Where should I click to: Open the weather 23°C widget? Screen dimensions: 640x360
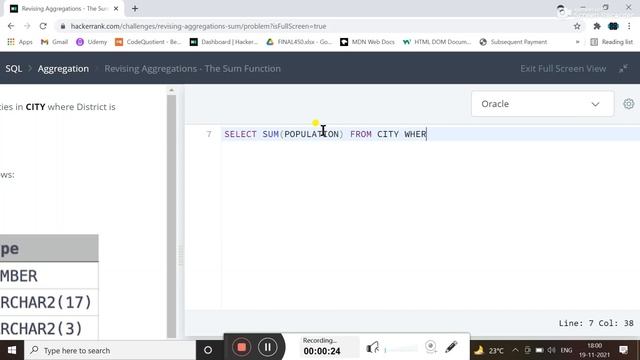(489, 350)
